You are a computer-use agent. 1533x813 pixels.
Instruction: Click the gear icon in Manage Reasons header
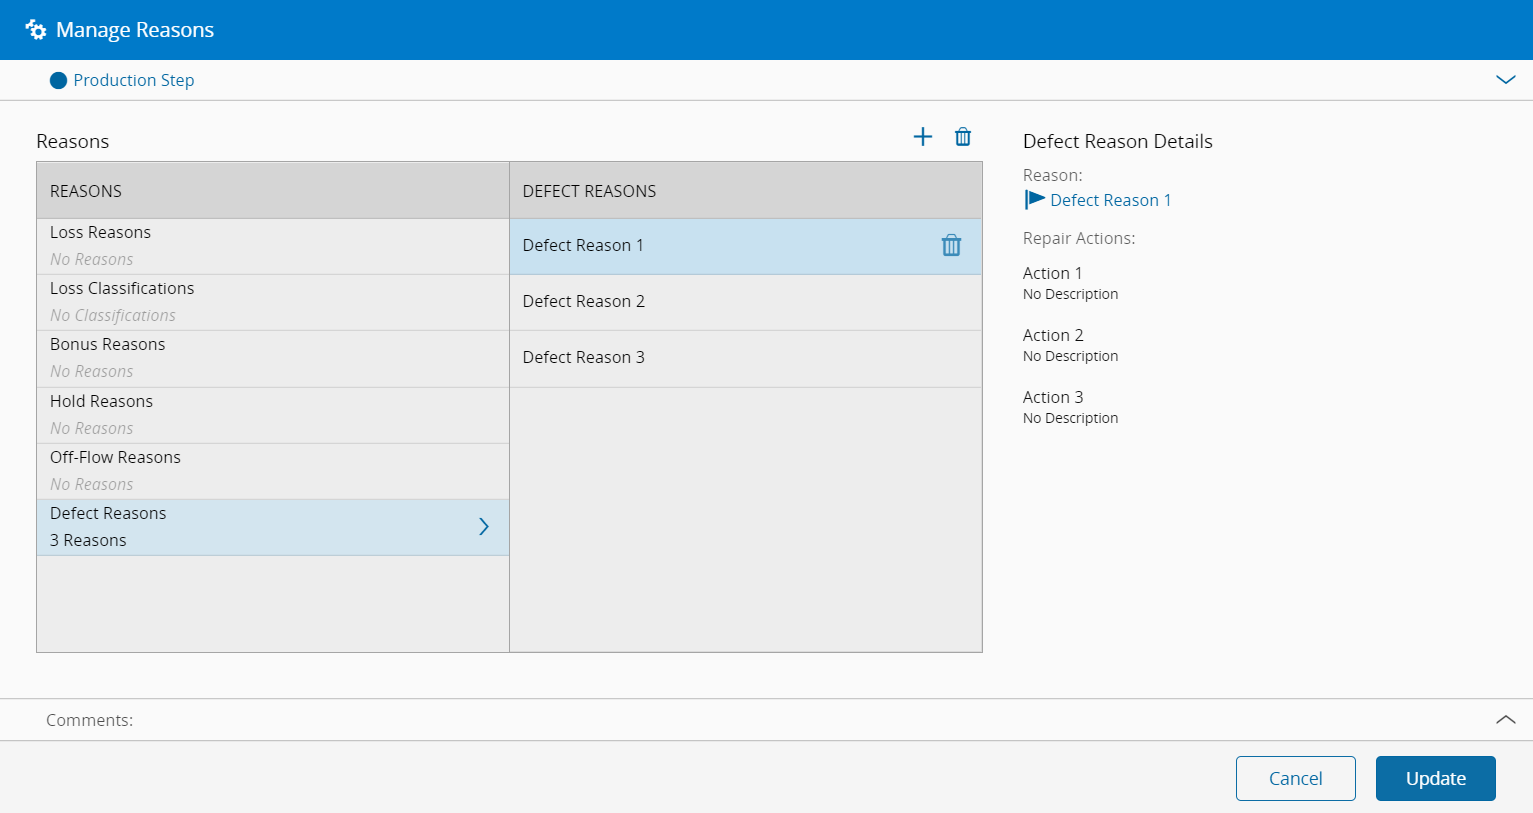pyautogui.click(x=36, y=30)
